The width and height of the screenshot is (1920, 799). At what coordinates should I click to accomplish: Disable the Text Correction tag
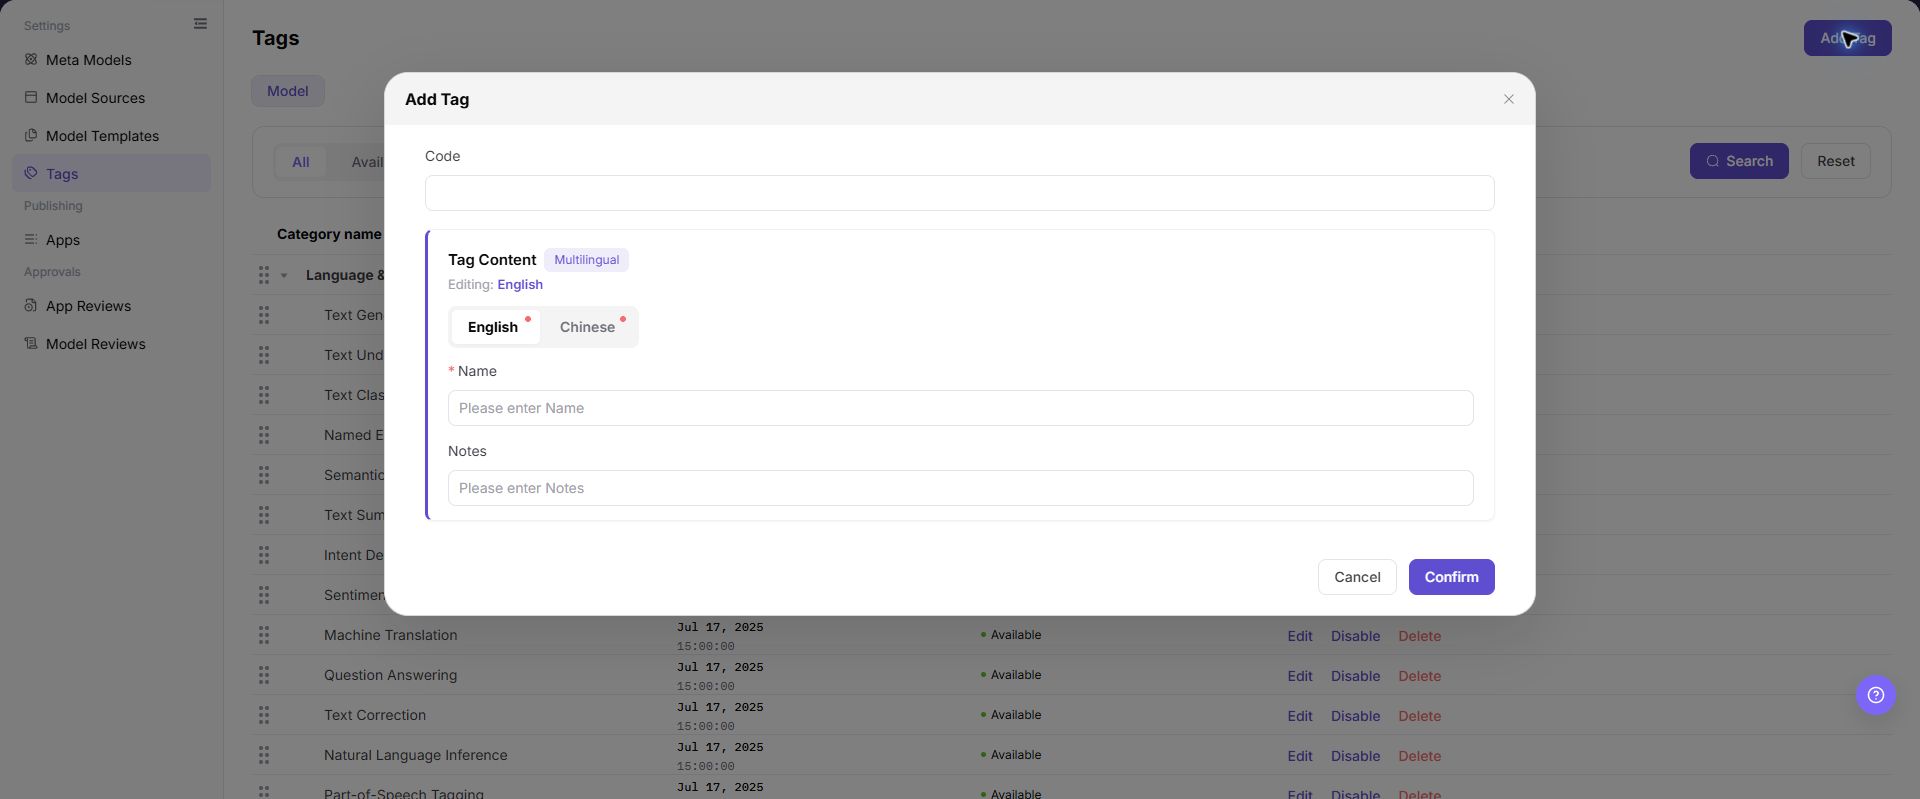click(1355, 716)
